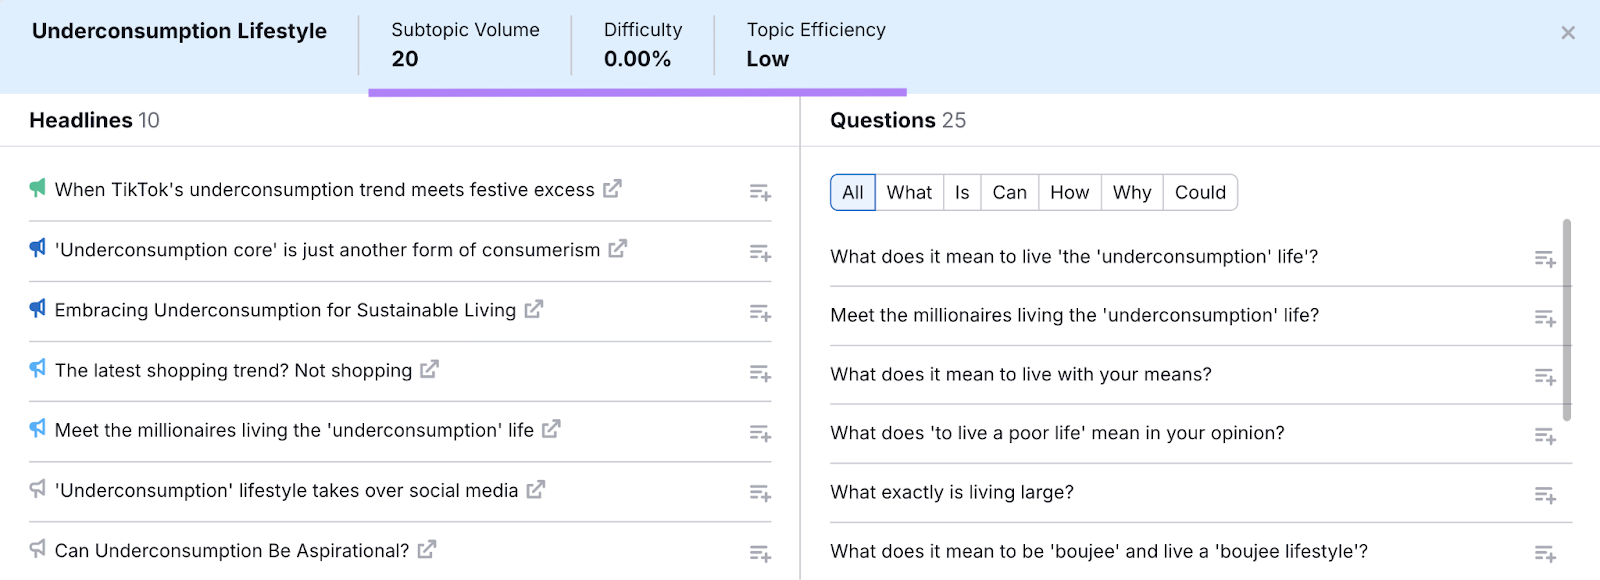This screenshot has height=580, width=1600.
Task: Open headline 'Underconsumption core is just another form of consumerism'
Action: coord(328,250)
